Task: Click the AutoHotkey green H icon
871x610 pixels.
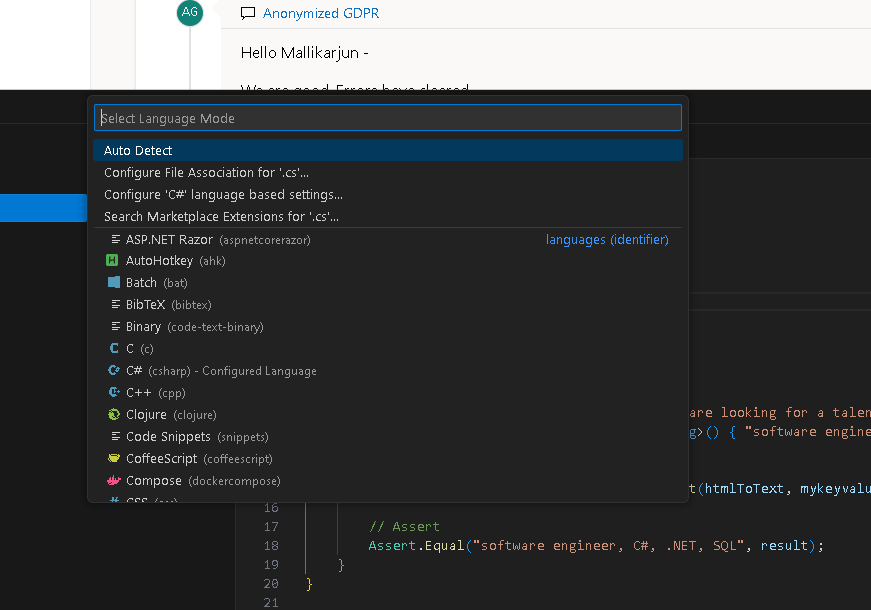Action: pos(112,260)
